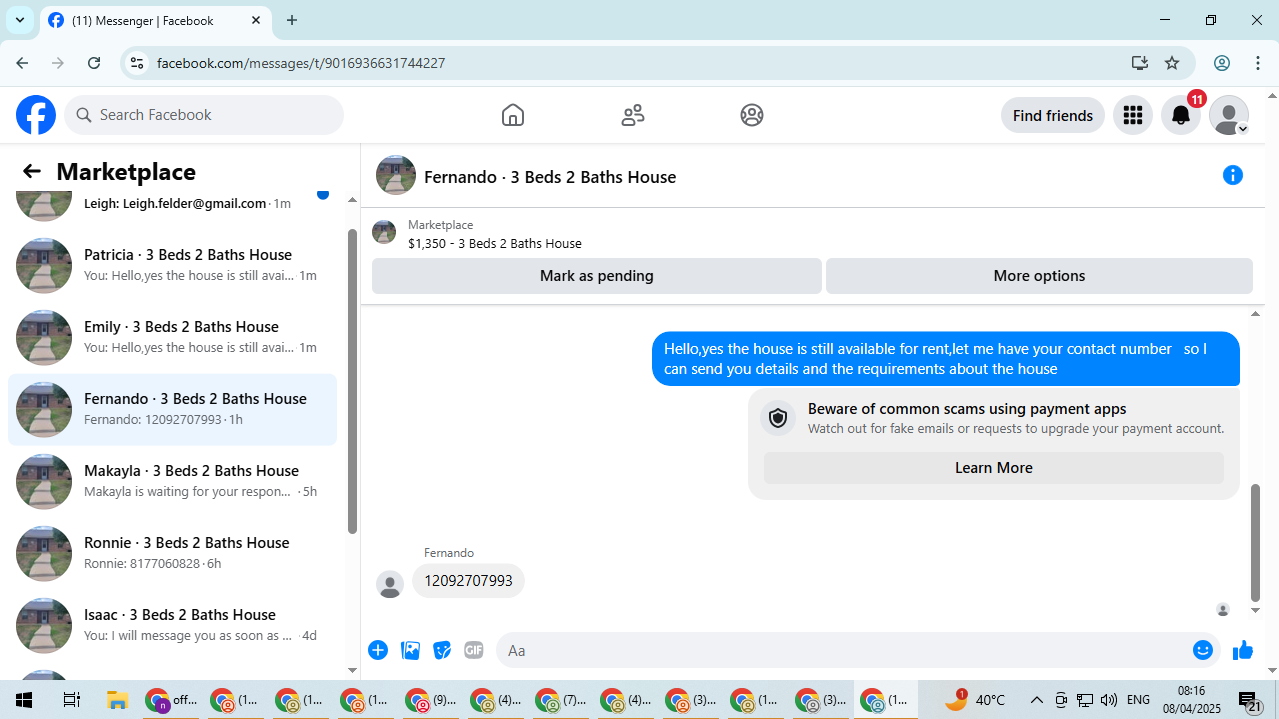Click the More options button
The height and width of the screenshot is (719, 1279).
click(x=1039, y=276)
